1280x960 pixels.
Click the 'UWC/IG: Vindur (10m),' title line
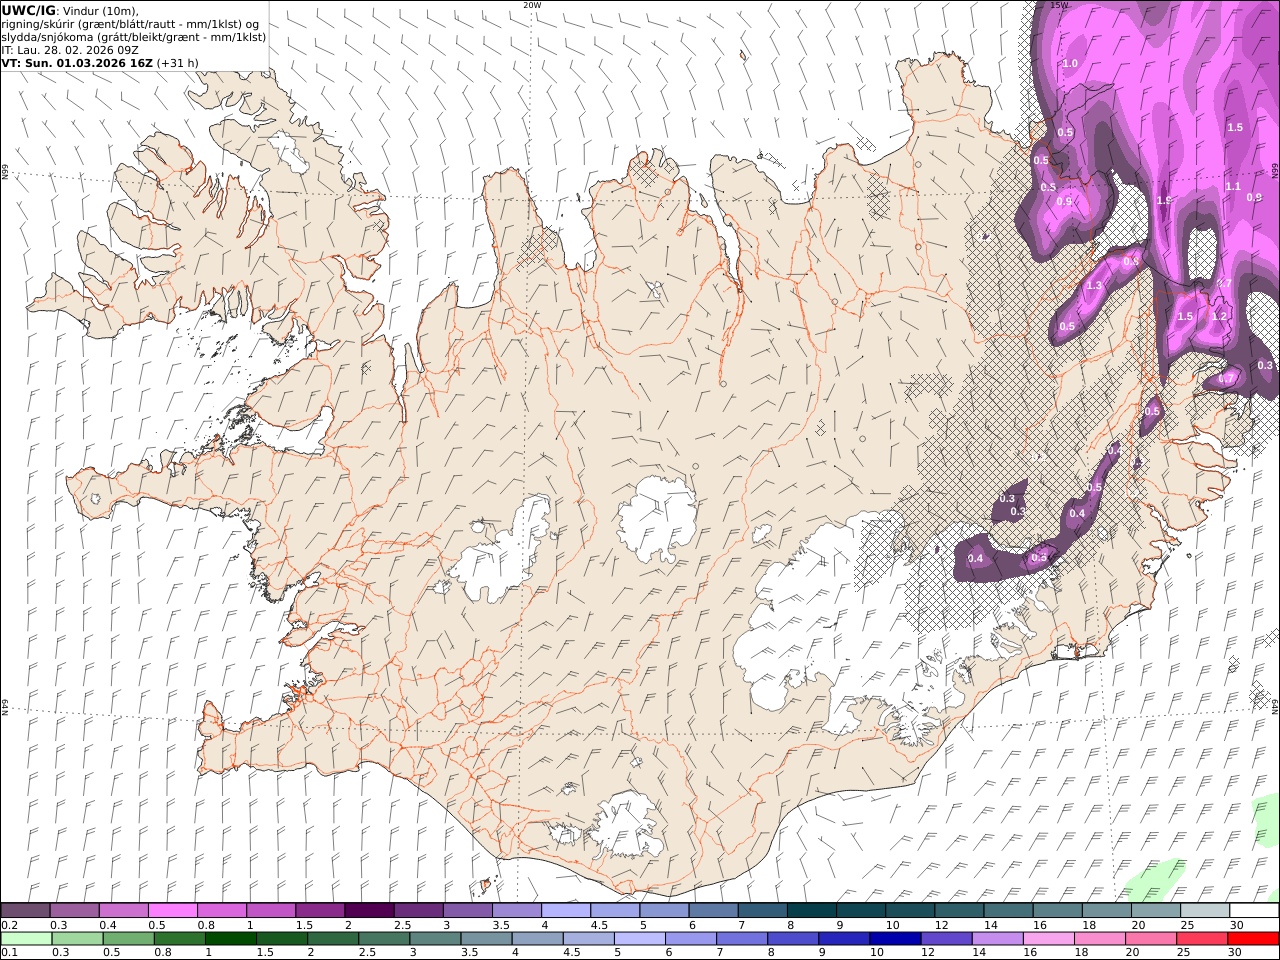[70, 10]
